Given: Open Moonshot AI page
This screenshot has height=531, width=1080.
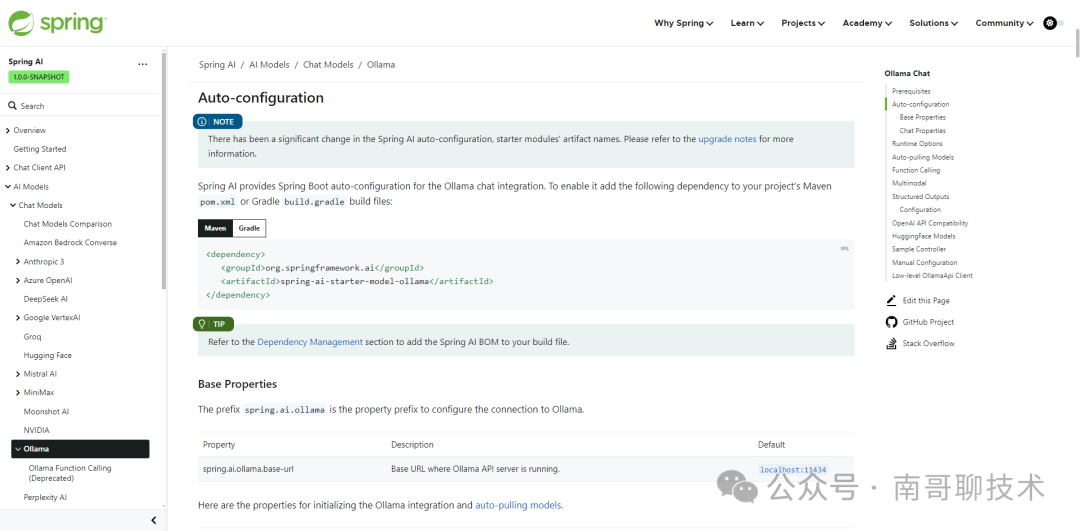Looking at the screenshot, I should click(46, 412).
